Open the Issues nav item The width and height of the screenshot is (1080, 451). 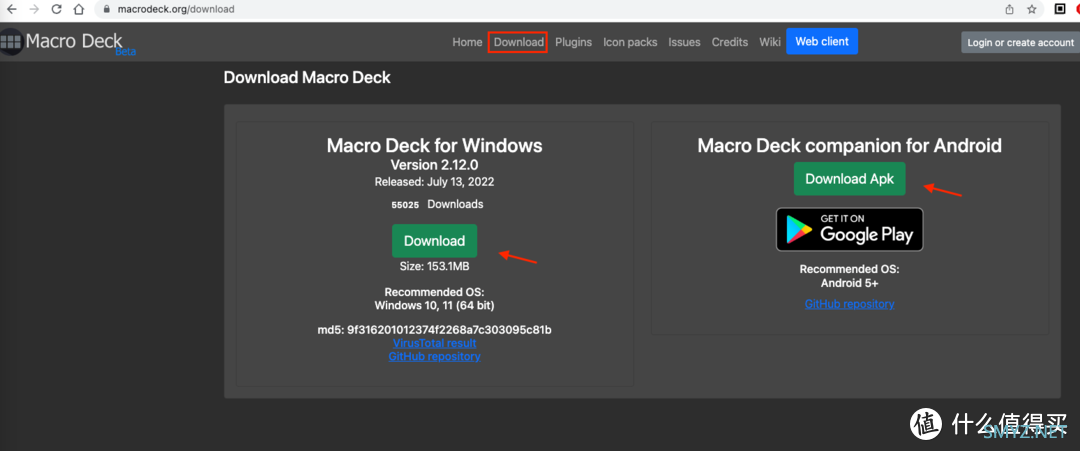(684, 42)
